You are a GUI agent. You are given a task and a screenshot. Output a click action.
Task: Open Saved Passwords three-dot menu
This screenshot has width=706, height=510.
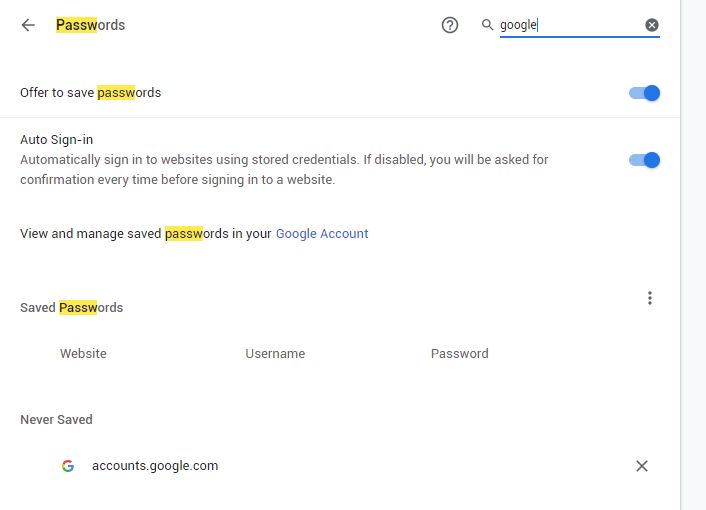[x=650, y=298]
